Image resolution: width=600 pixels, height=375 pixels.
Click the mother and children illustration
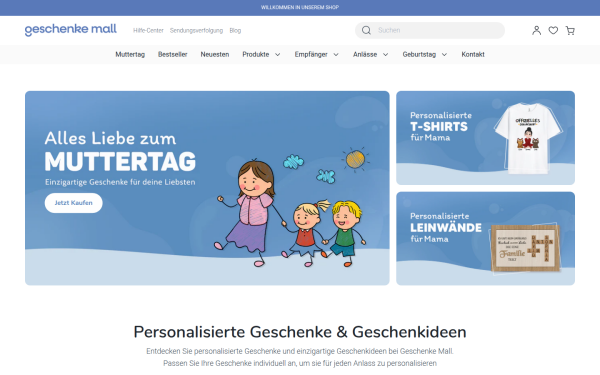(x=291, y=213)
